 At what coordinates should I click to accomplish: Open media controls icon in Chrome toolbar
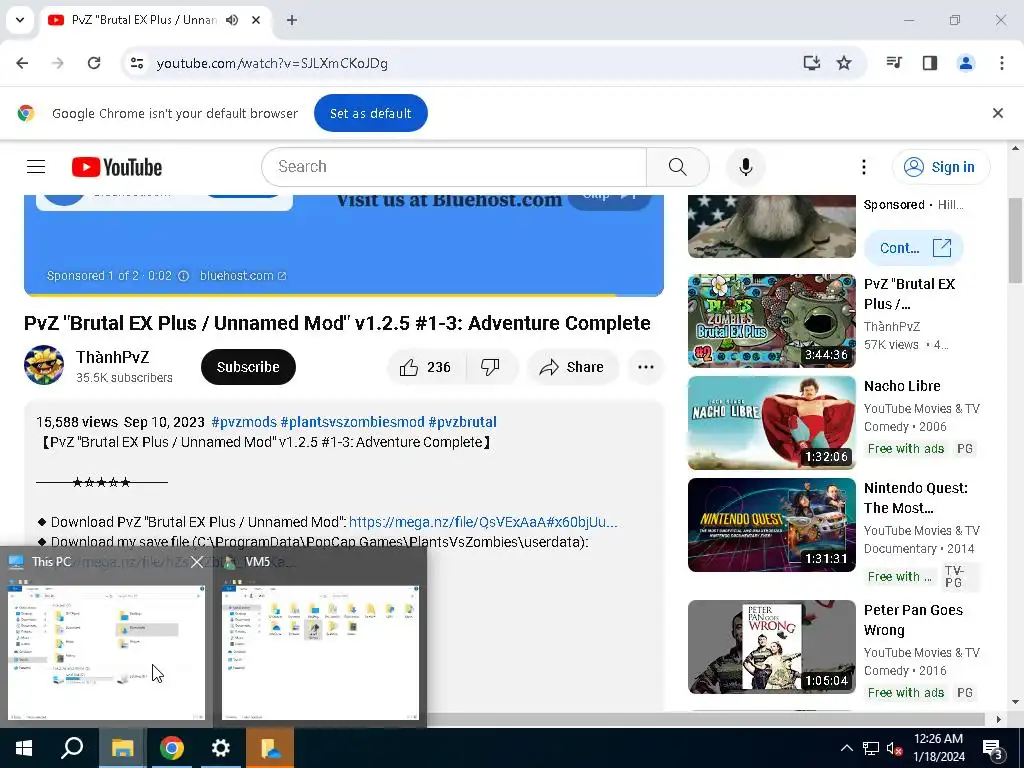click(894, 63)
